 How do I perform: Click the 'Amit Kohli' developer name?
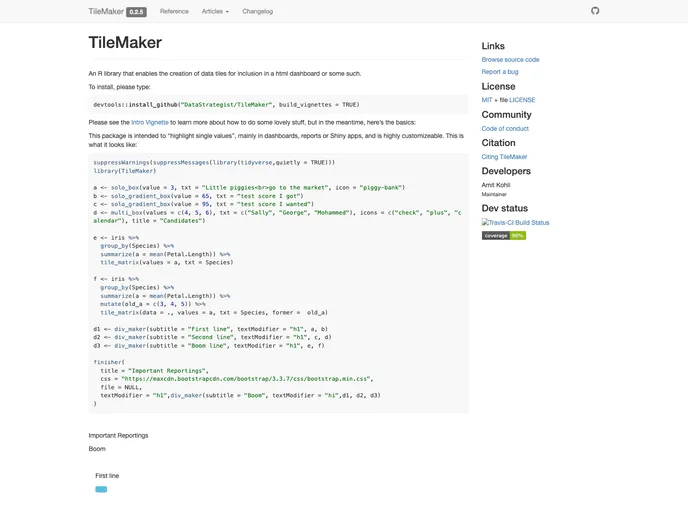[496, 185]
